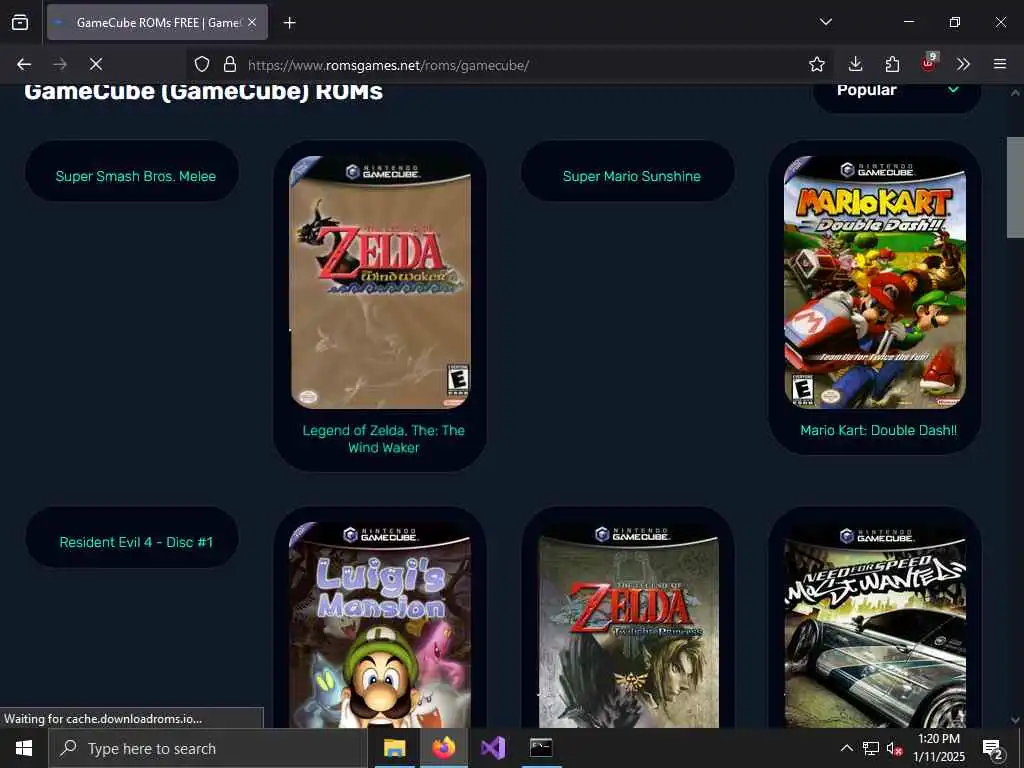Stop loading the page
This screenshot has width=1024, height=768.
95,64
